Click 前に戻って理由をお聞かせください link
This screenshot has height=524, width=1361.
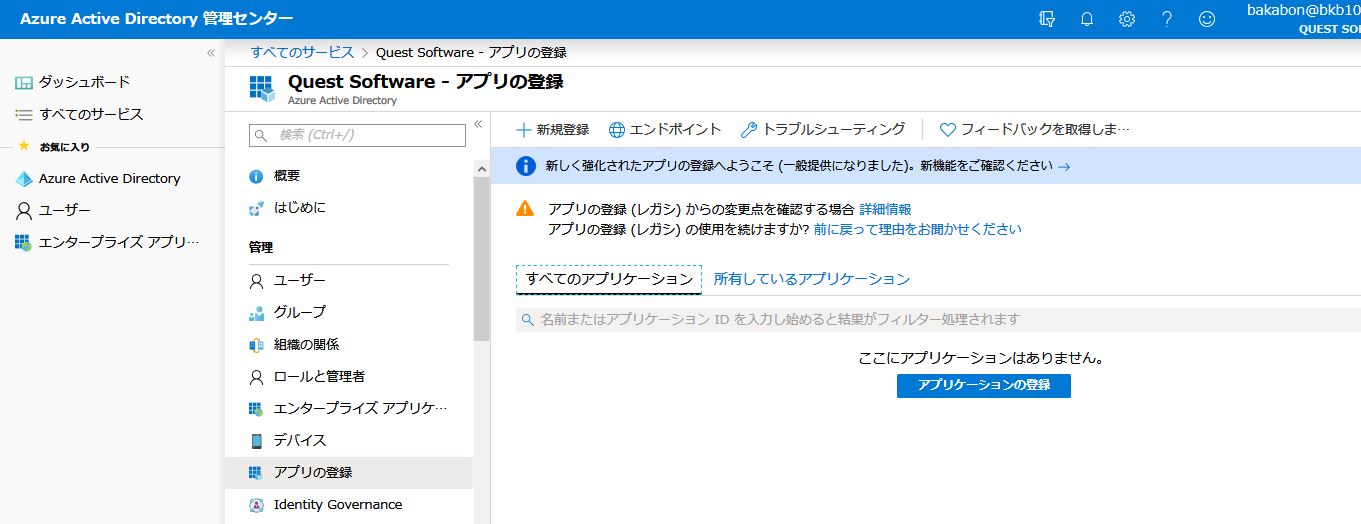(917, 229)
